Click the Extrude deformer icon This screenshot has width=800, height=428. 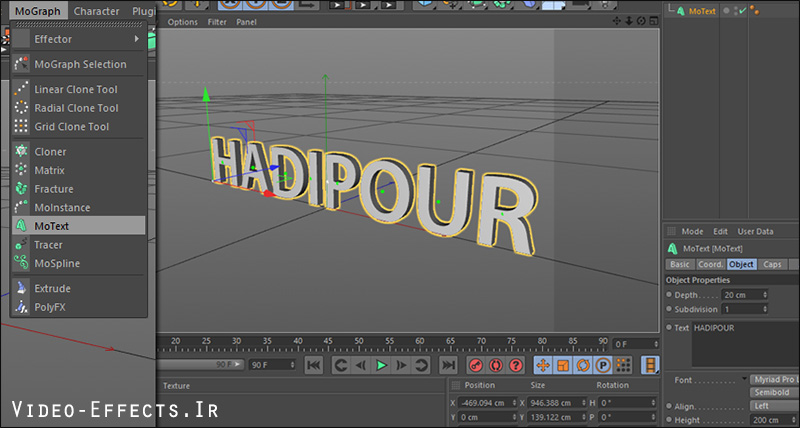(21, 288)
